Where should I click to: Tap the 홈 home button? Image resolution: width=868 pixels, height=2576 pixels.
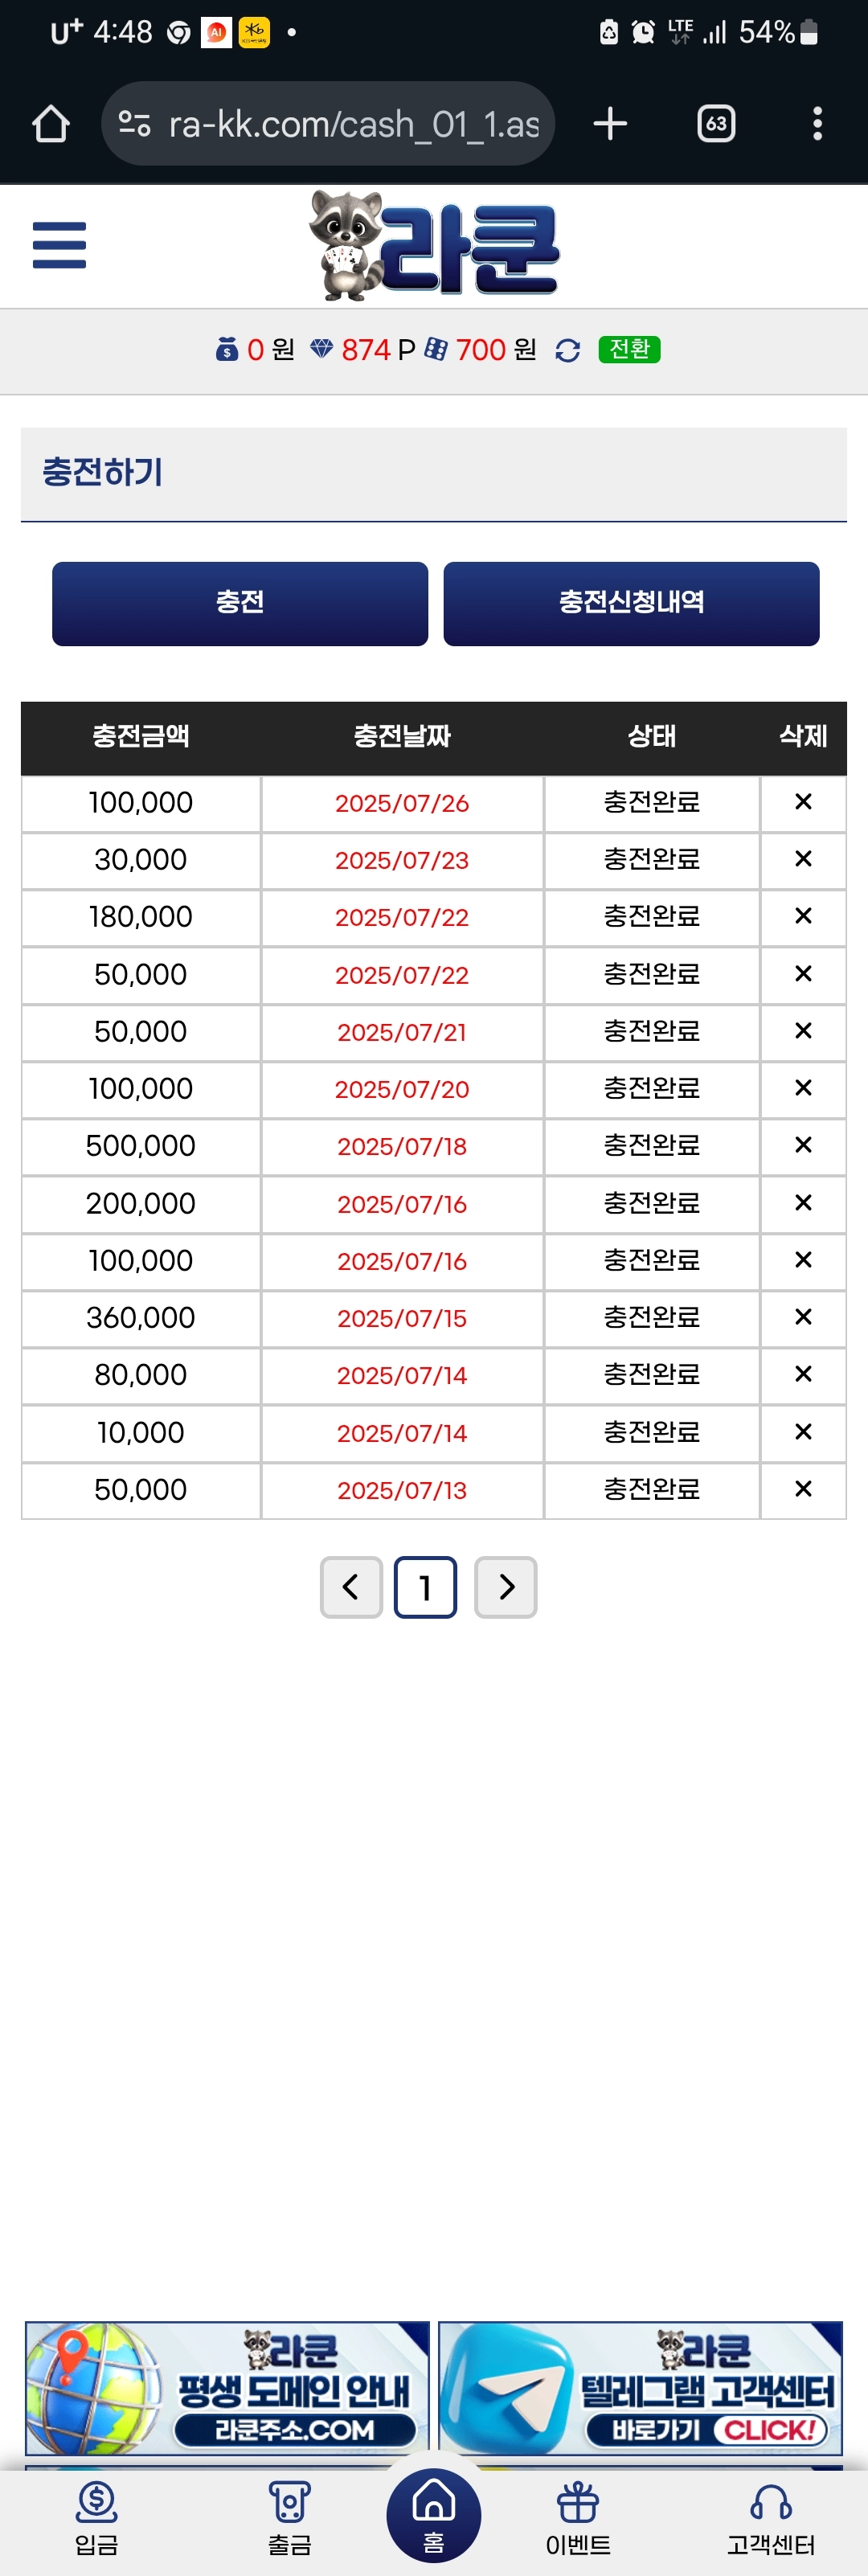point(434,2514)
